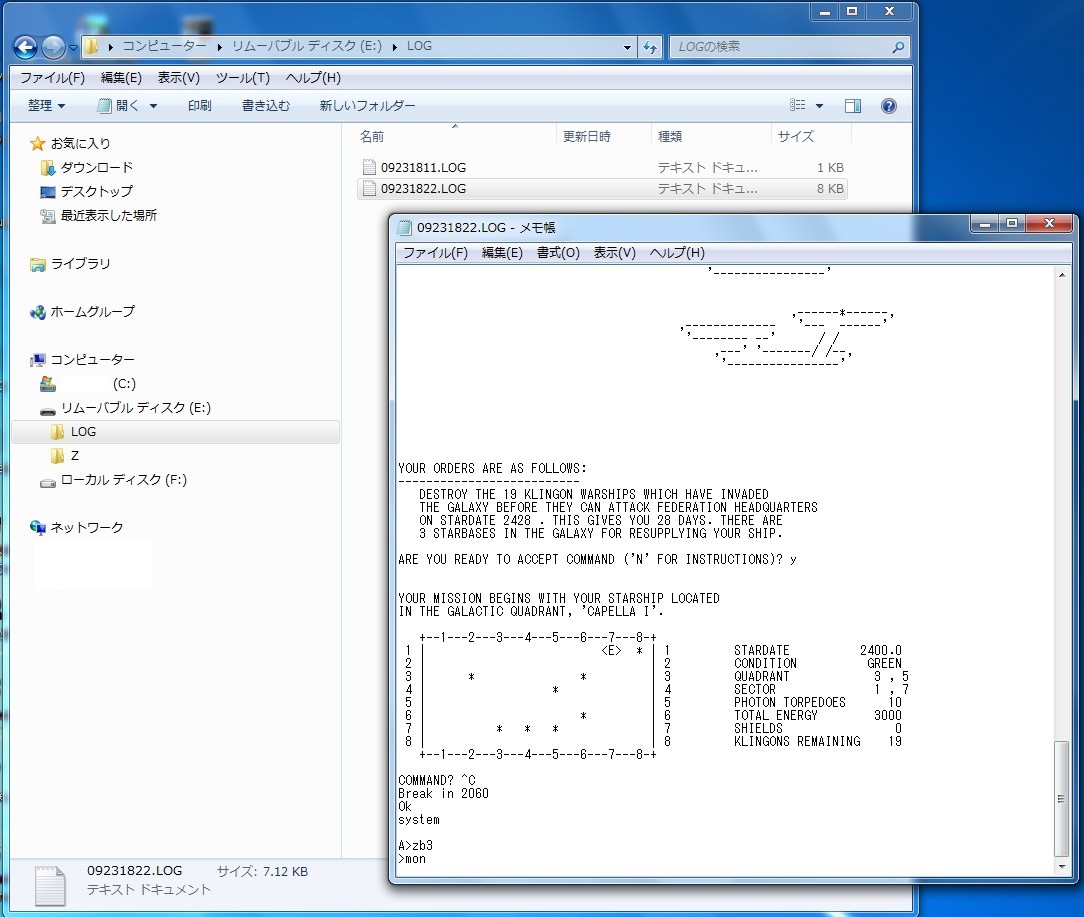Select コンピューター in navigation pane
Viewport: 1084px width, 917px height.
tap(93, 360)
